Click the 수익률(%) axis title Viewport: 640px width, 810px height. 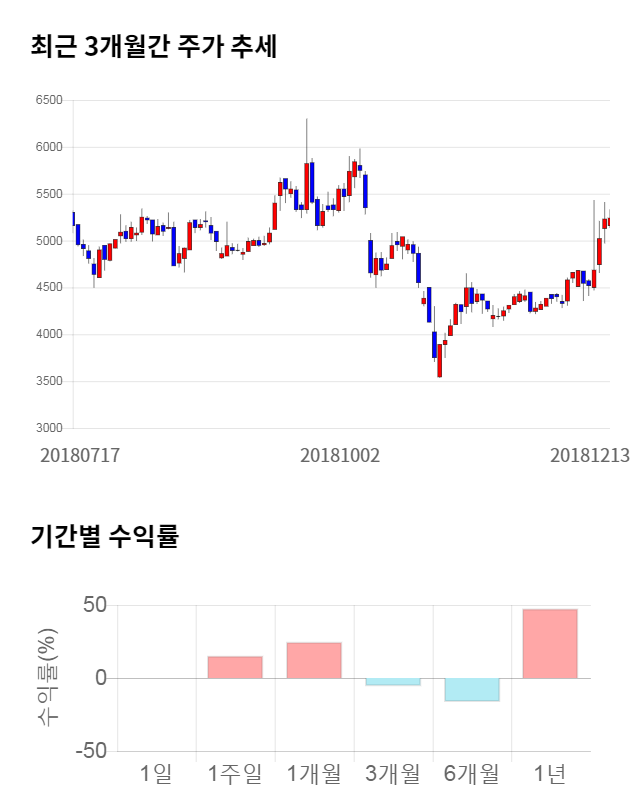click(x=47, y=677)
